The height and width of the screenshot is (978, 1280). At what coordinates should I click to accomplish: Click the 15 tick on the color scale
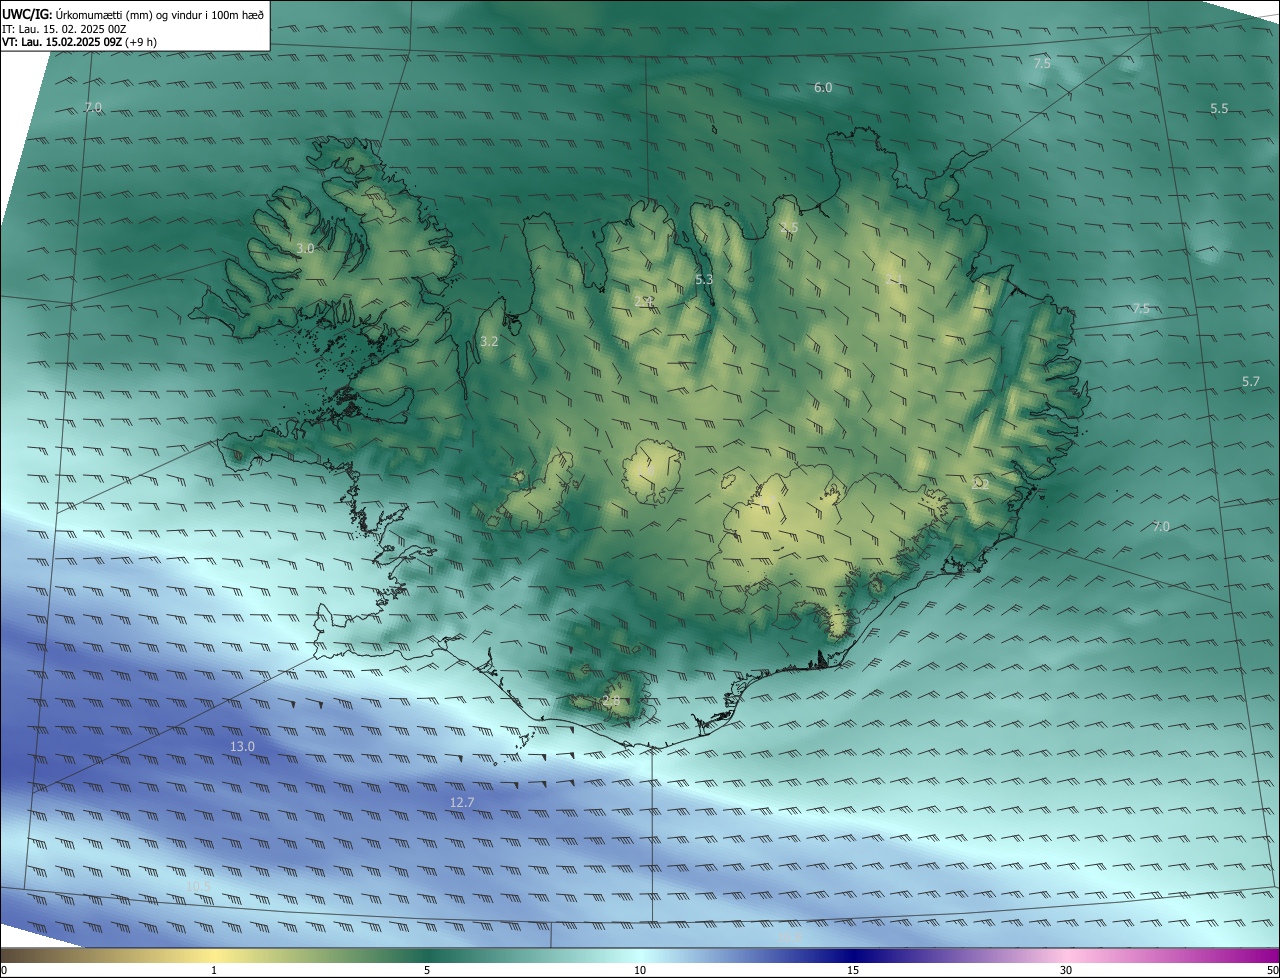[853, 970]
